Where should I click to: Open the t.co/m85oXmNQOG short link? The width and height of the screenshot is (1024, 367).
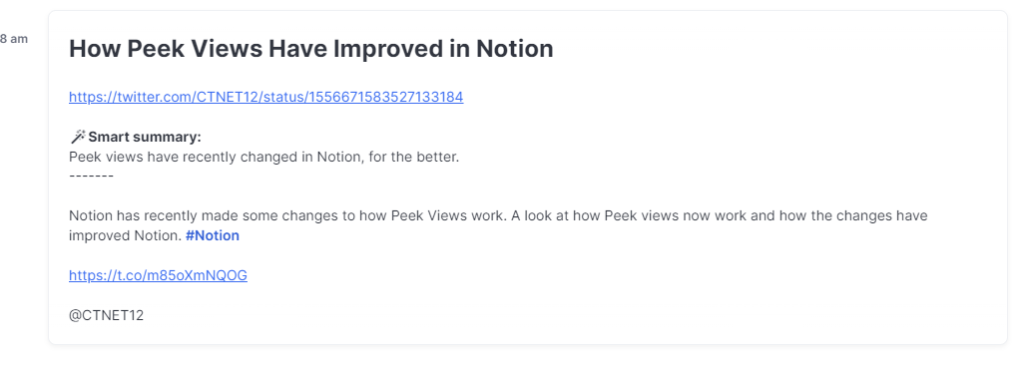[x=158, y=276]
